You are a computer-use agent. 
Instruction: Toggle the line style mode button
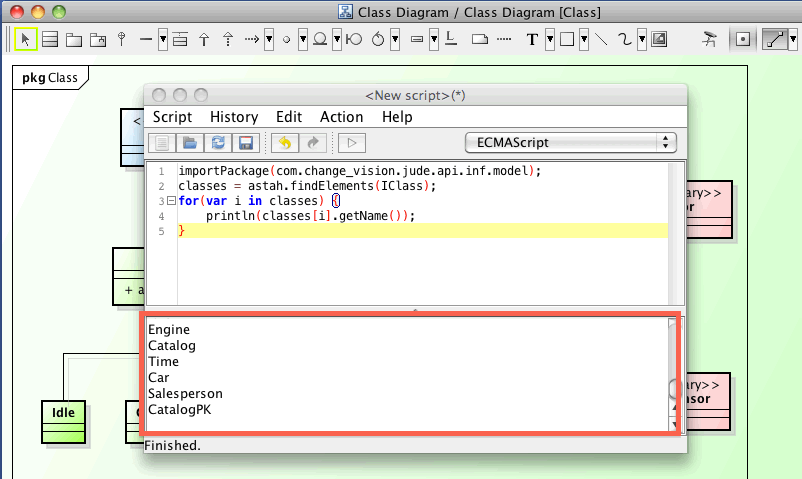click(775, 40)
